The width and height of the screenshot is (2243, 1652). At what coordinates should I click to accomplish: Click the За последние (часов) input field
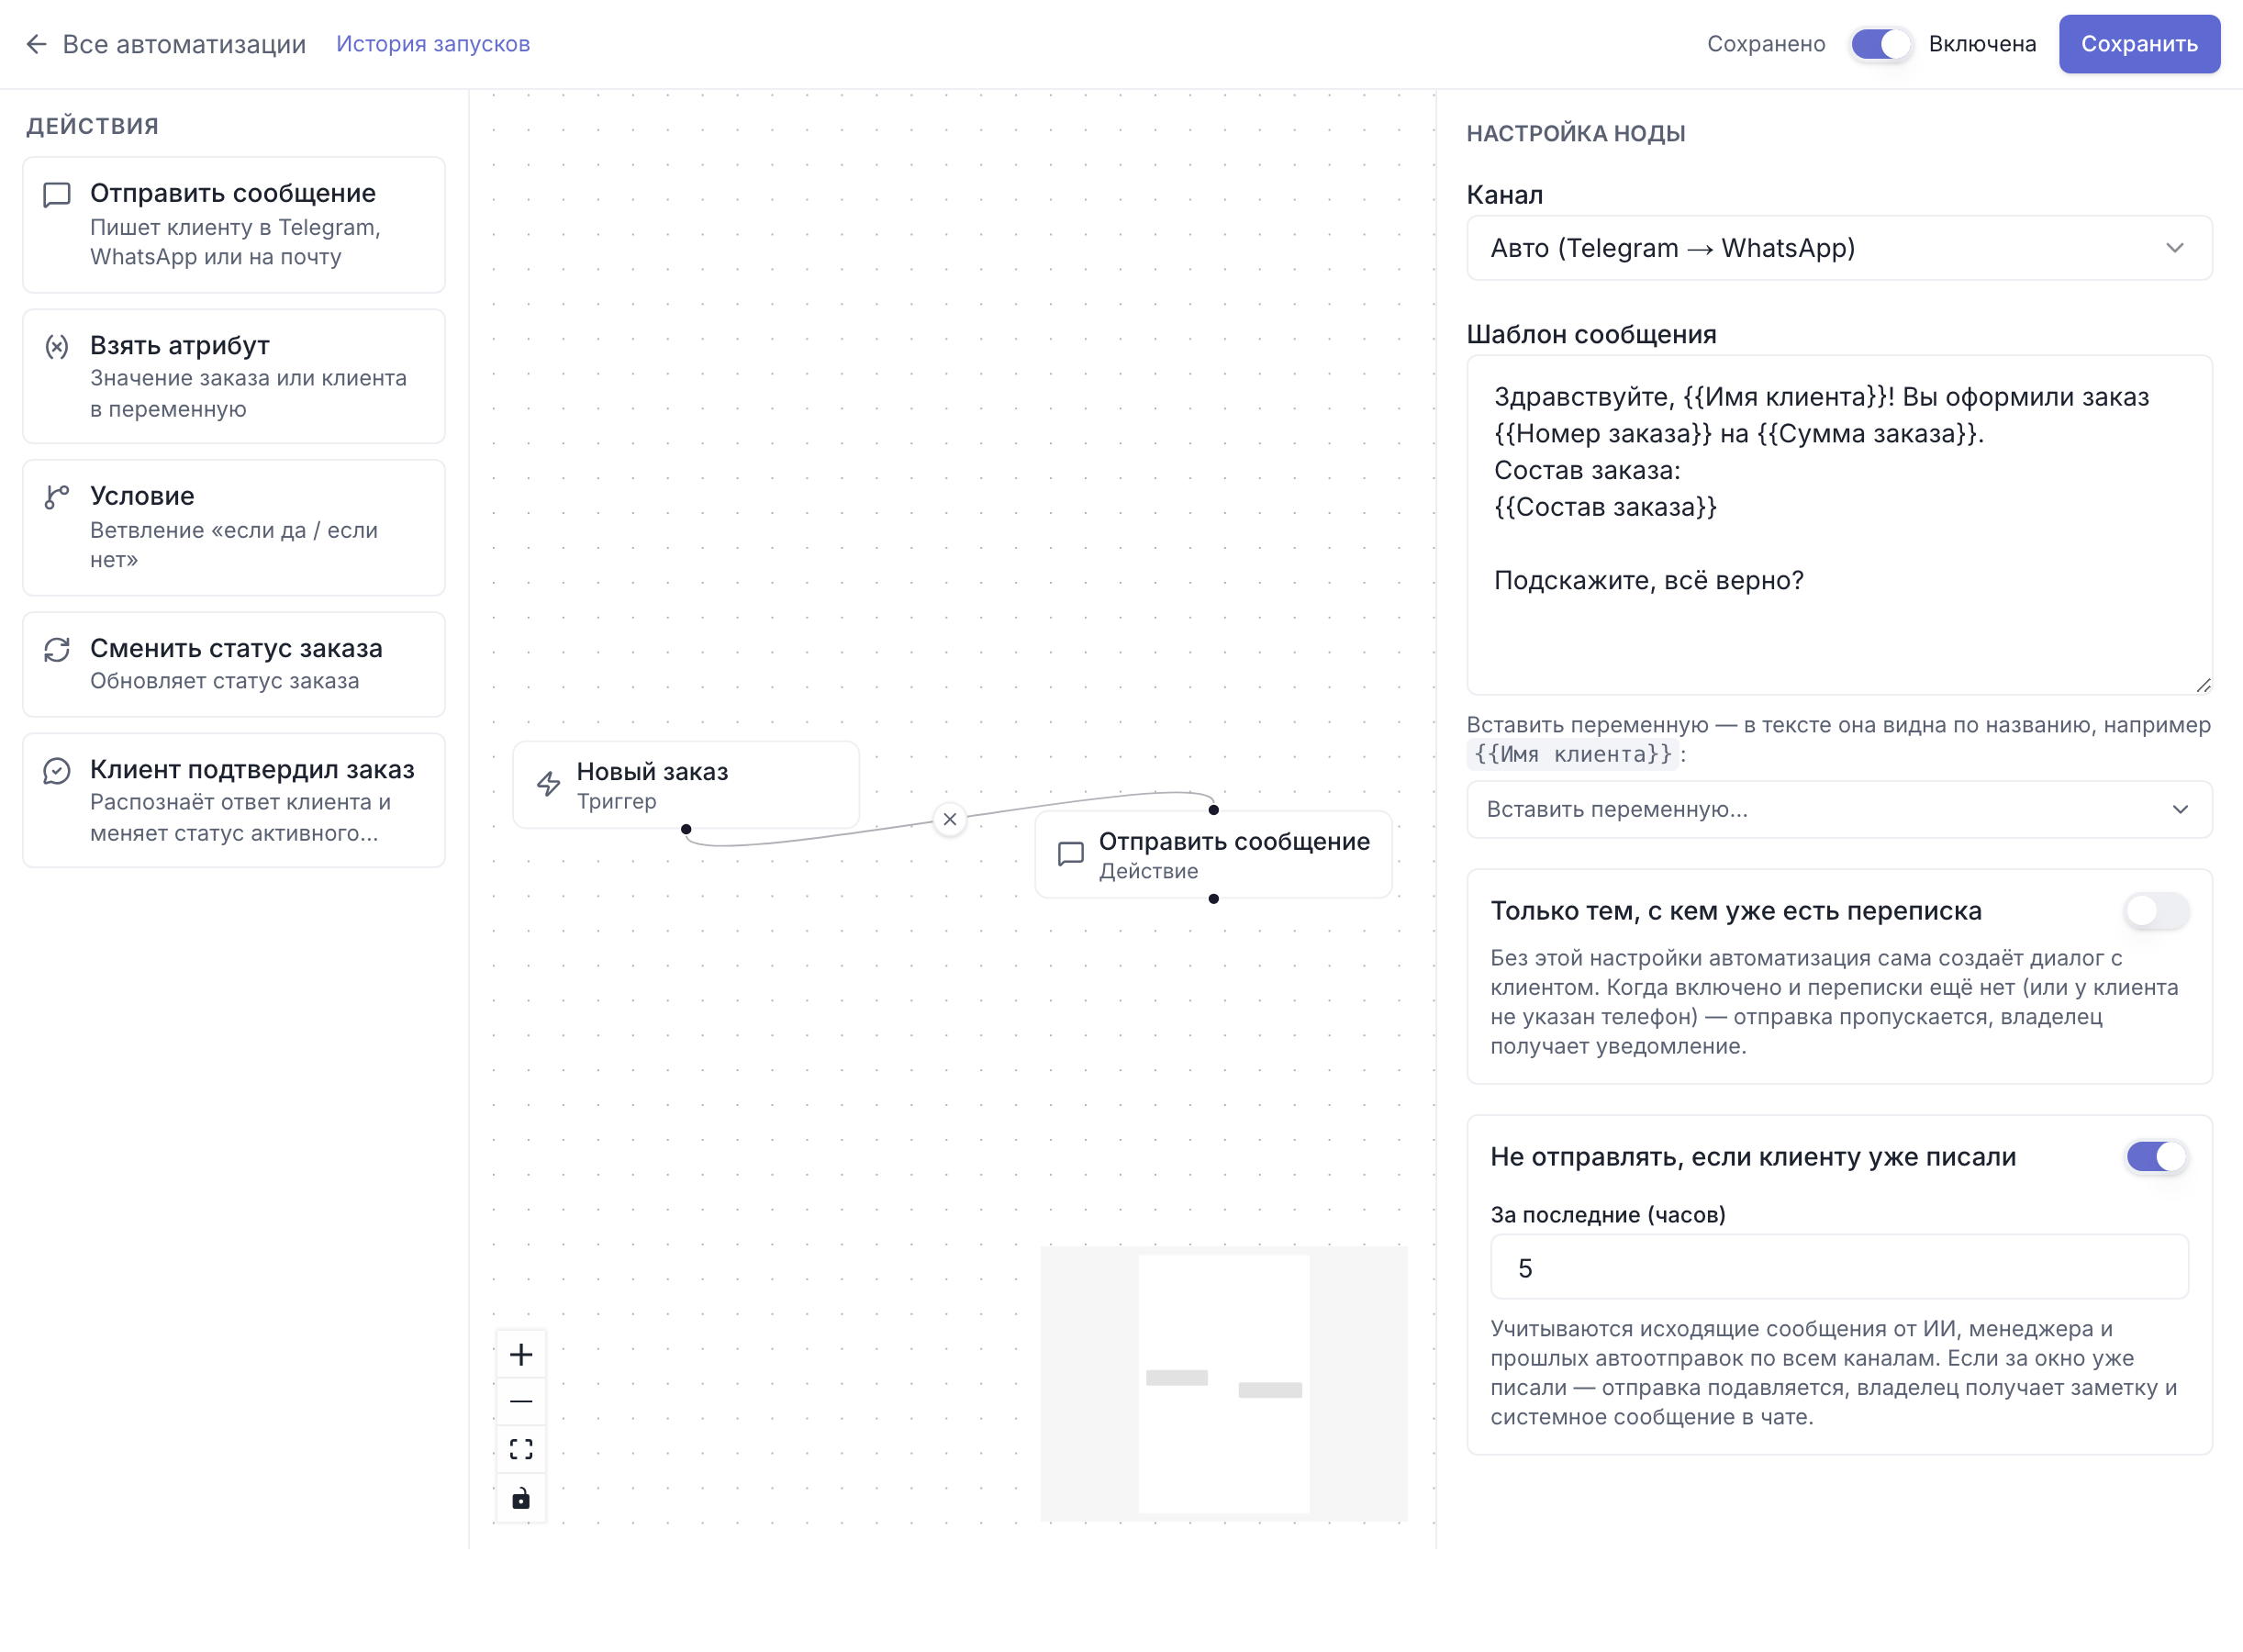tap(1839, 1267)
